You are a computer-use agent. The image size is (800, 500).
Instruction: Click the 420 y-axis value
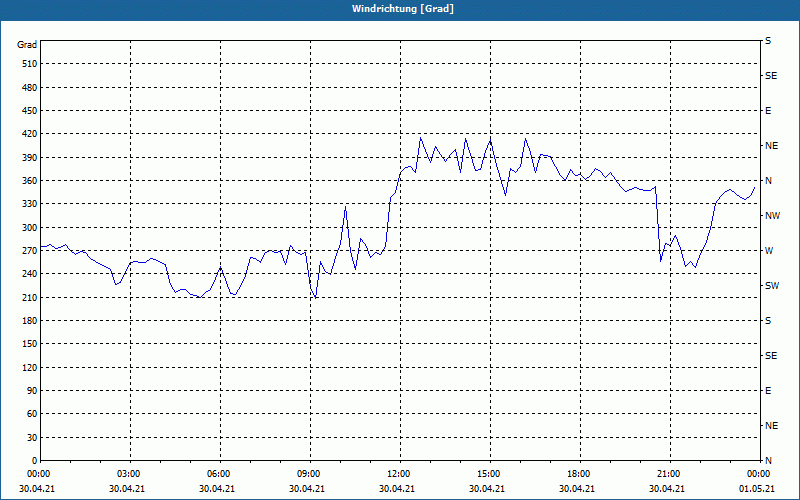tap(30, 134)
